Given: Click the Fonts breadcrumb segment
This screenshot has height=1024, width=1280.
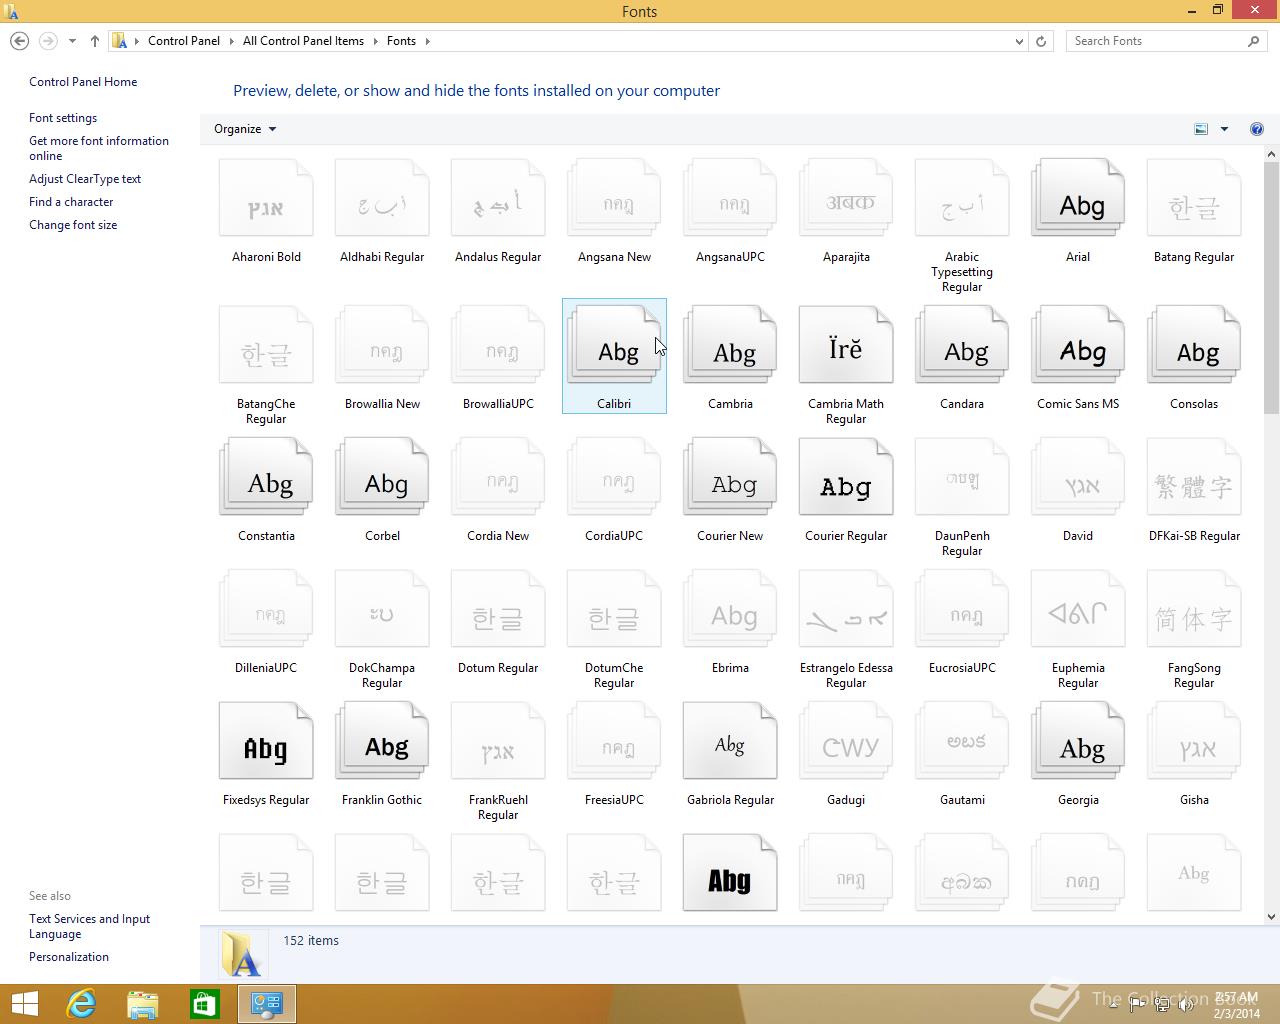Looking at the screenshot, I should point(401,41).
